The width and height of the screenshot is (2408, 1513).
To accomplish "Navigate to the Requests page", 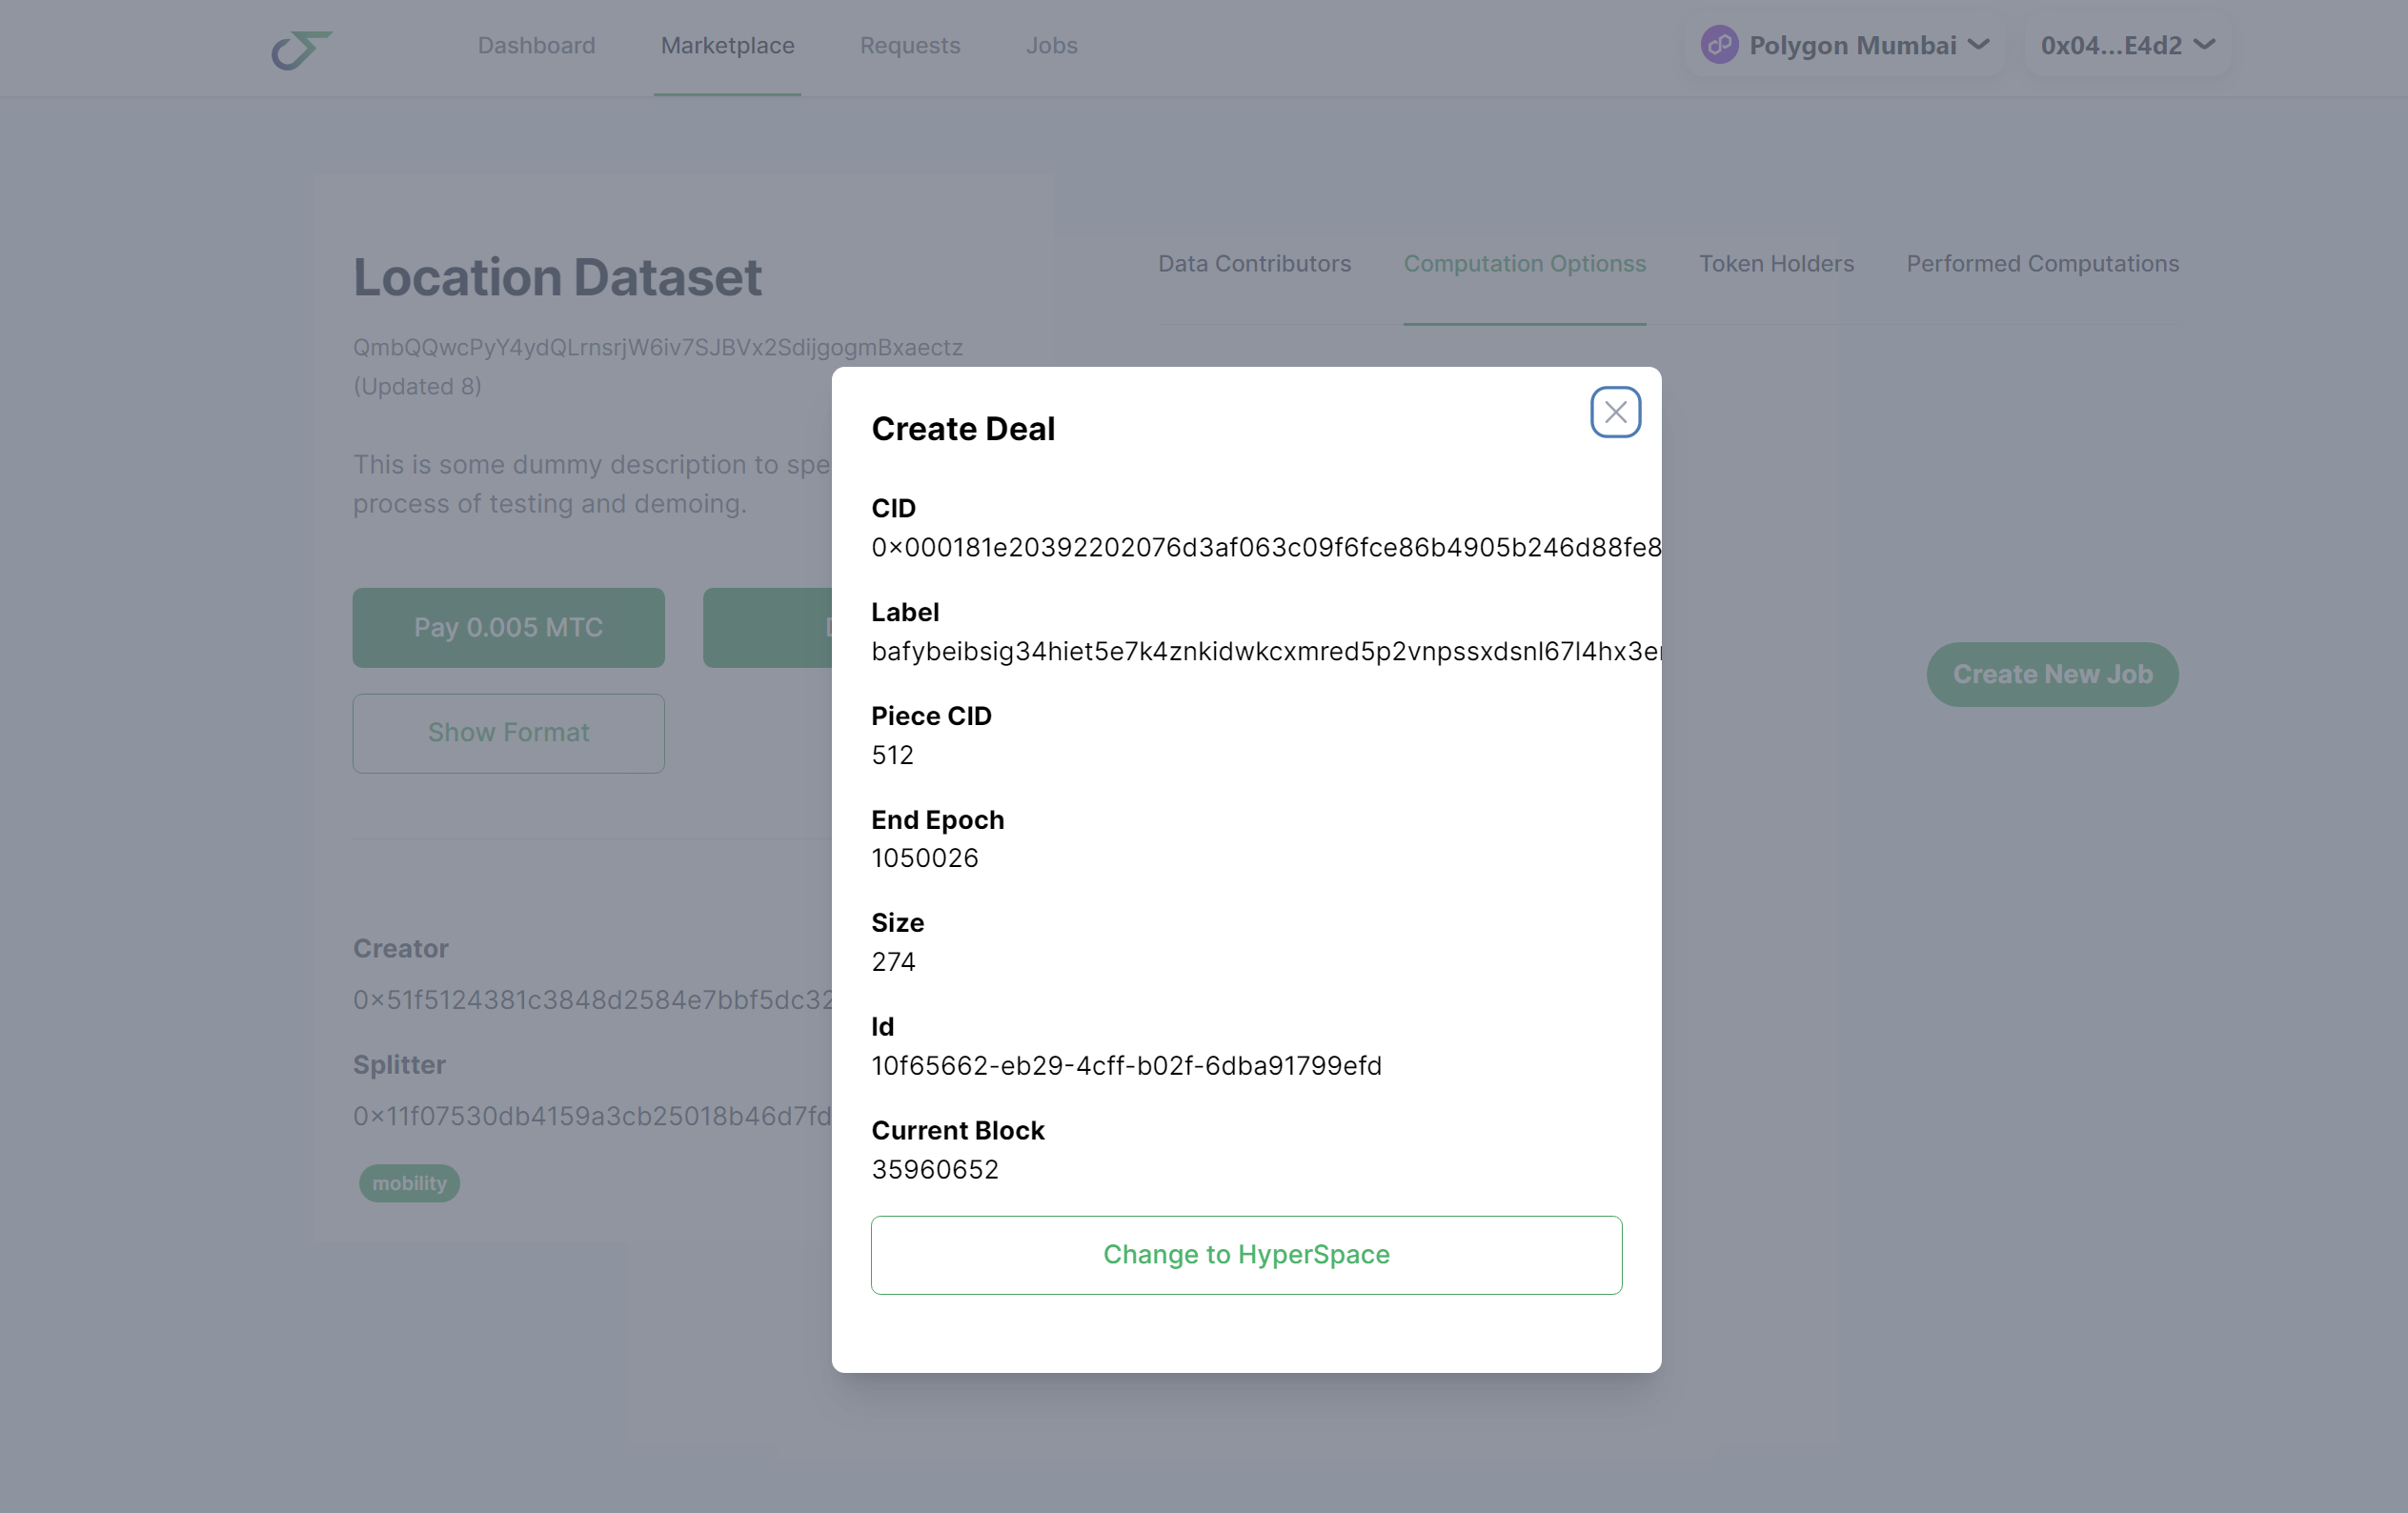I will pyautogui.click(x=909, y=46).
